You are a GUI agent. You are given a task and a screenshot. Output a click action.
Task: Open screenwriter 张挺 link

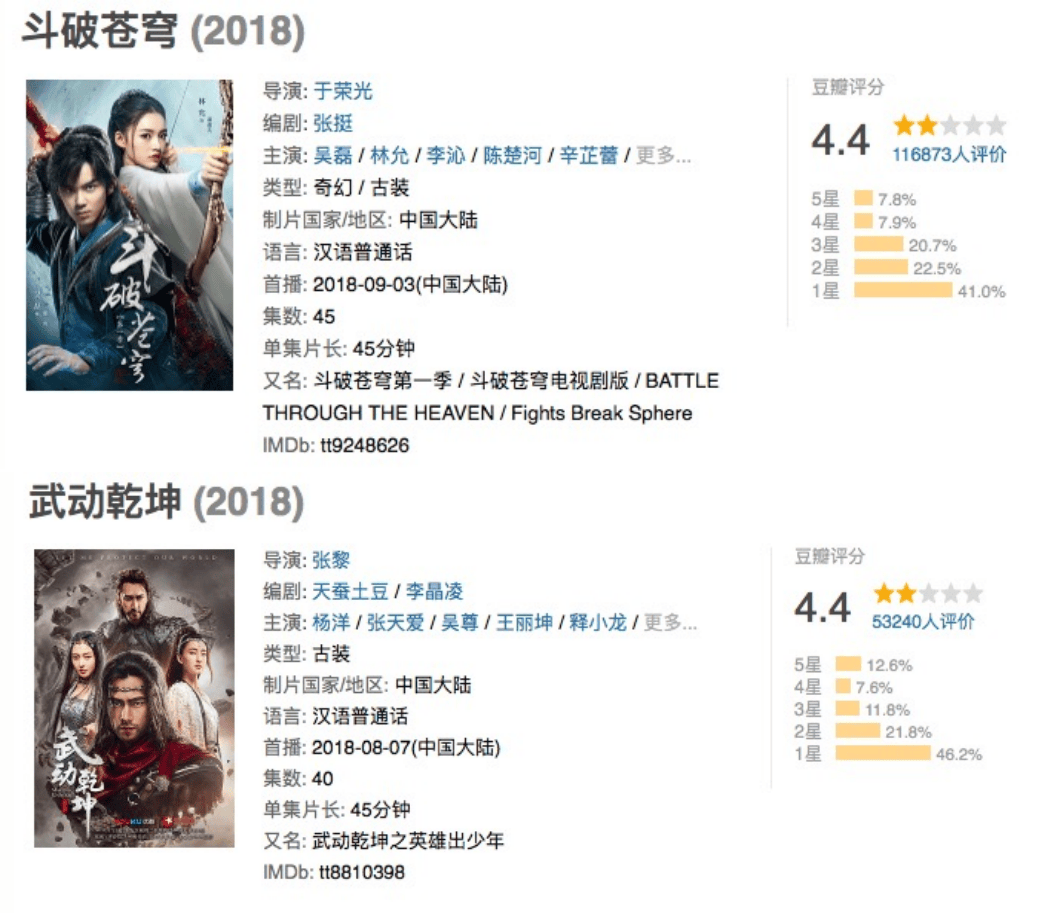click(333, 123)
